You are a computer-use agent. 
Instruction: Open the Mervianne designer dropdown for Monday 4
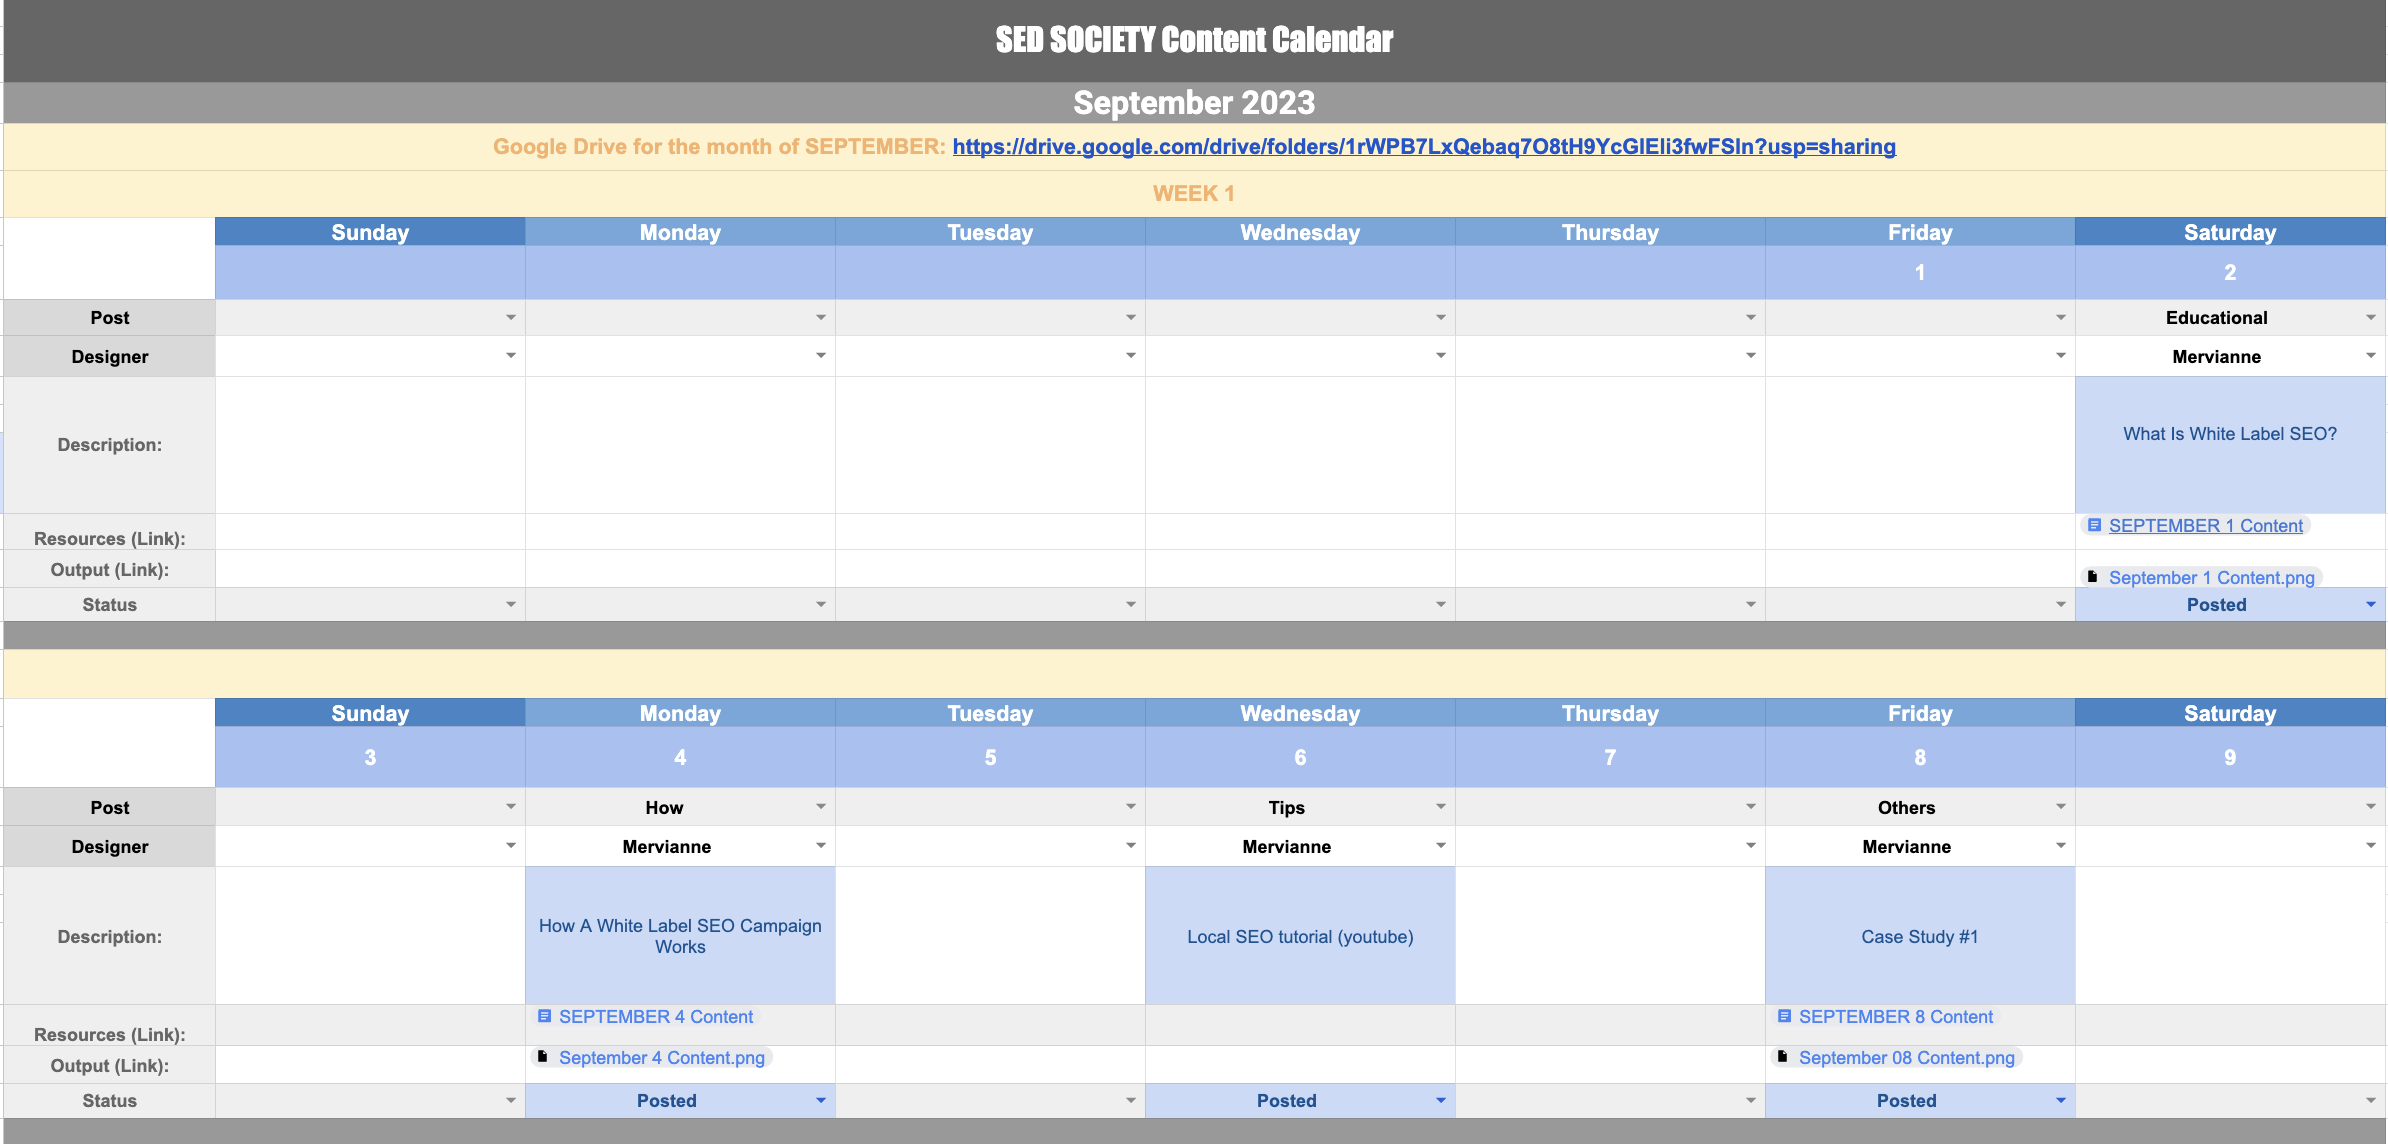coord(820,846)
